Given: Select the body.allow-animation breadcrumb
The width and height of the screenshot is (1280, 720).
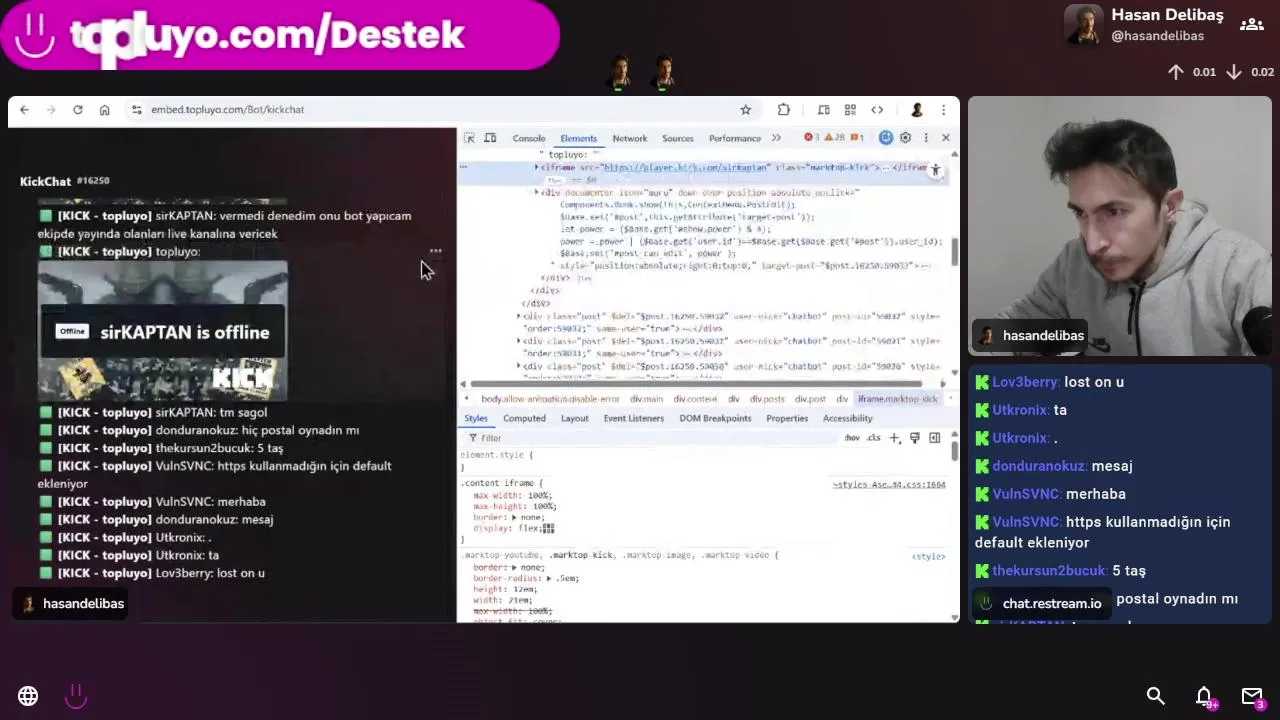Looking at the screenshot, I should click(x=550, y=399).
